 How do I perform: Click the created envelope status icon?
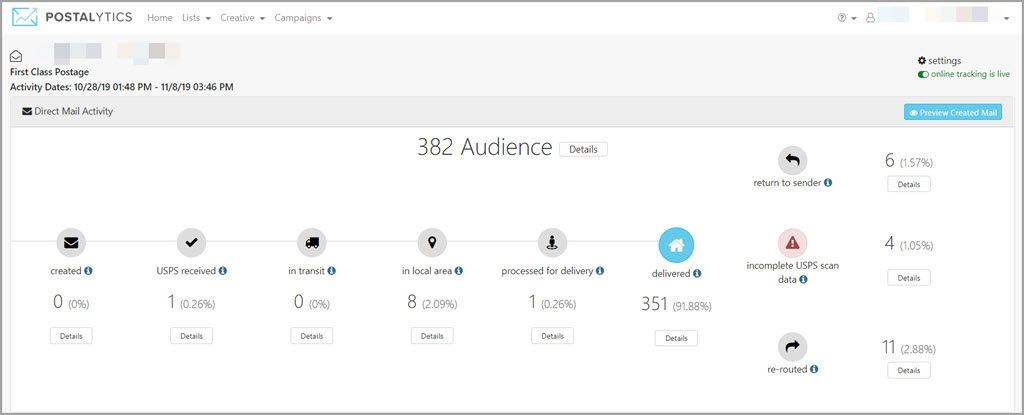tap(71, 243)
